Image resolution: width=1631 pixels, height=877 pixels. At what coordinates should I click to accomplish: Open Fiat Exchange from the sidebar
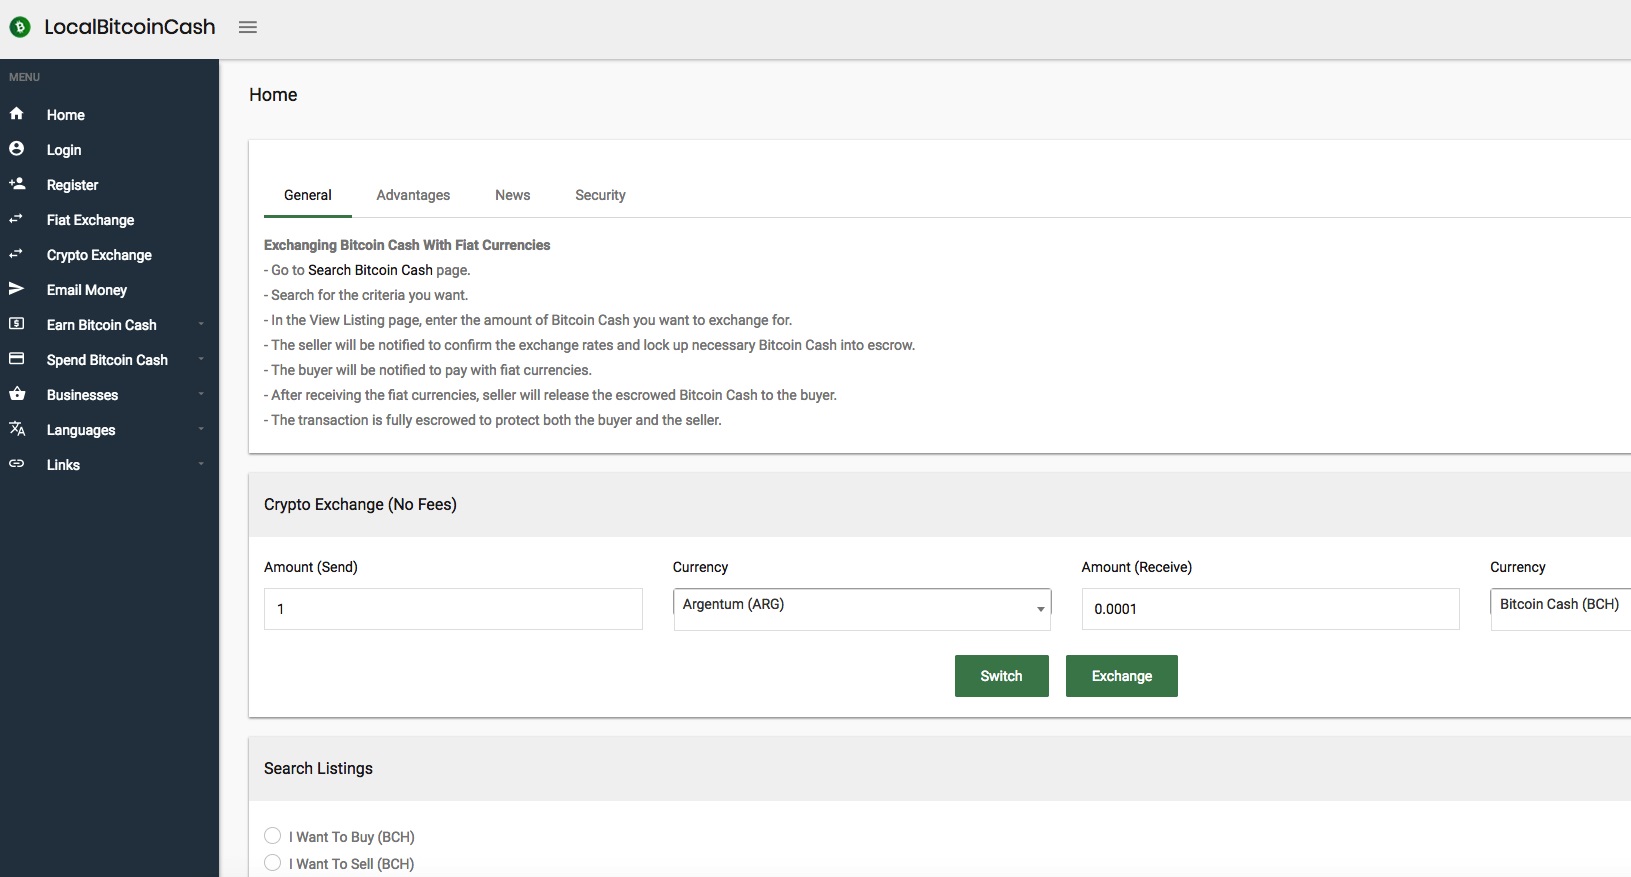(x=90, y=220)
